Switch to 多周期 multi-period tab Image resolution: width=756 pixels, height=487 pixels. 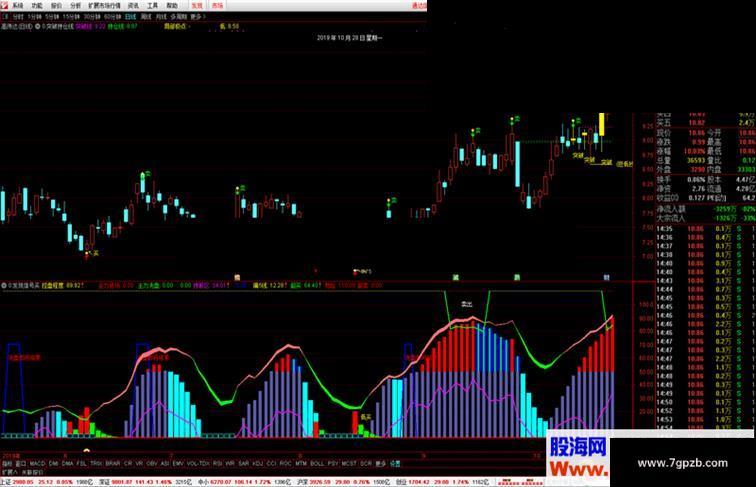(178, 16)
